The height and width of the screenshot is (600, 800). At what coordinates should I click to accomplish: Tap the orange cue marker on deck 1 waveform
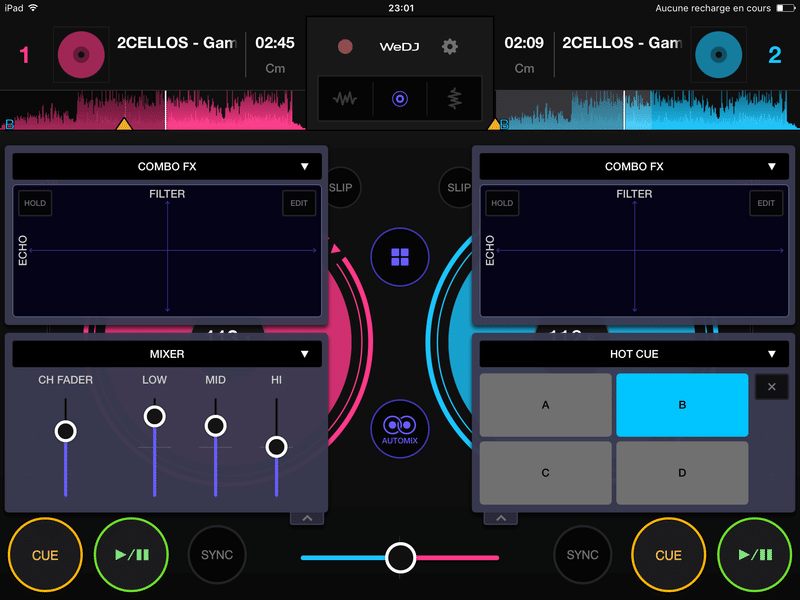tap(124, 123)
